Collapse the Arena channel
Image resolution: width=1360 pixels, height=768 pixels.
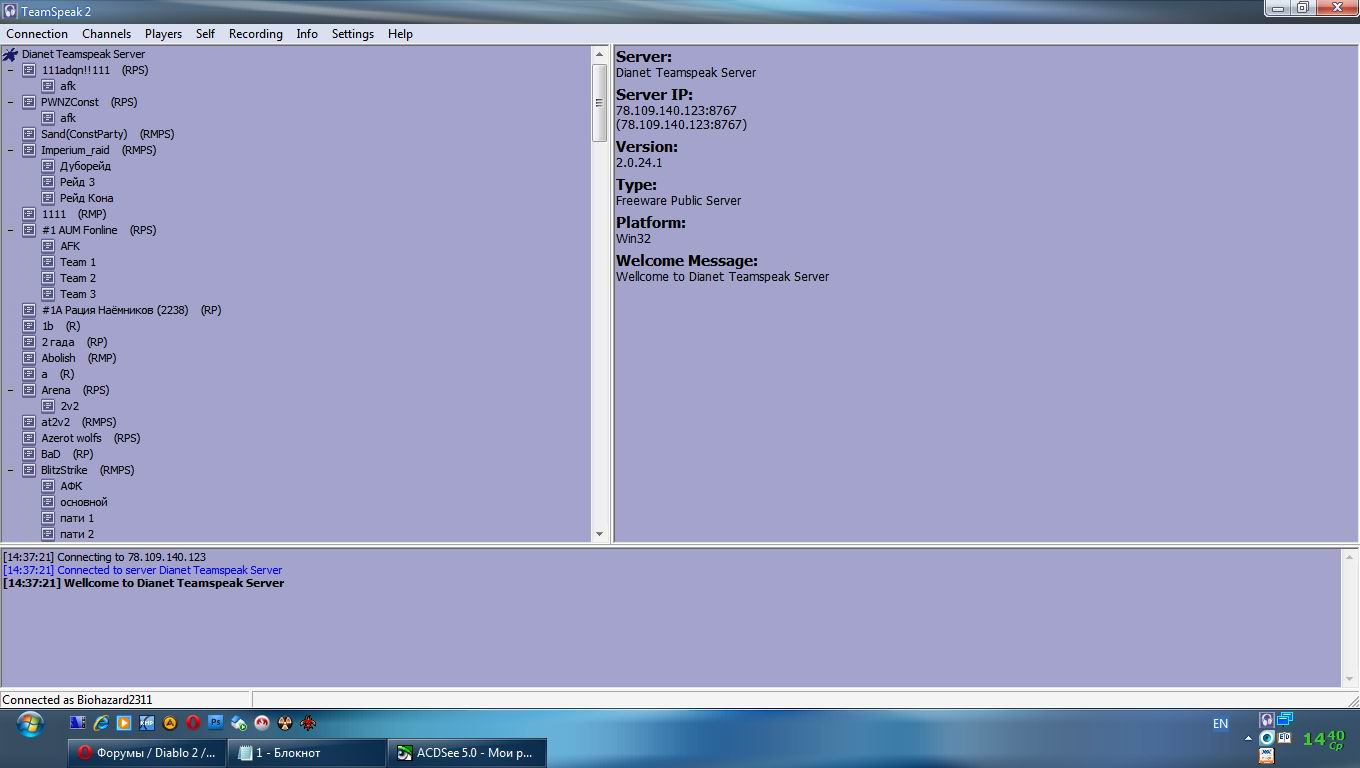[x=11, y=390]
